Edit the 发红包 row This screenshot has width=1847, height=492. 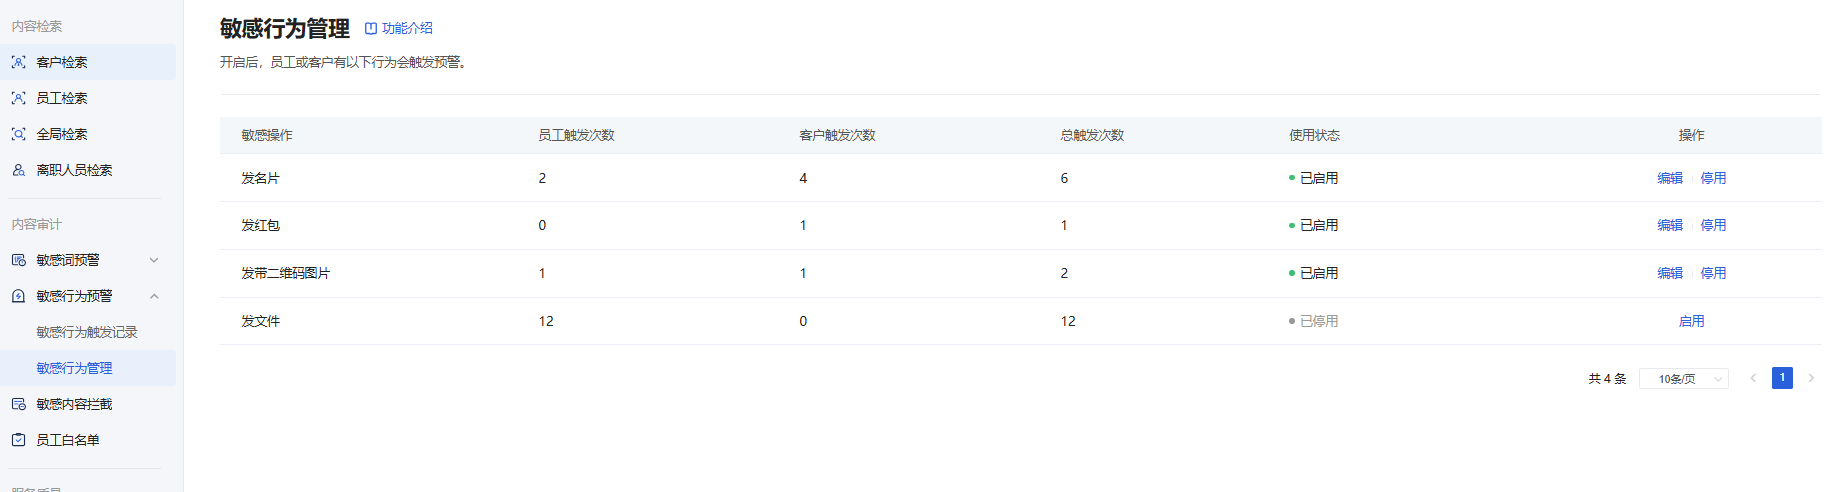[1670, 225]
